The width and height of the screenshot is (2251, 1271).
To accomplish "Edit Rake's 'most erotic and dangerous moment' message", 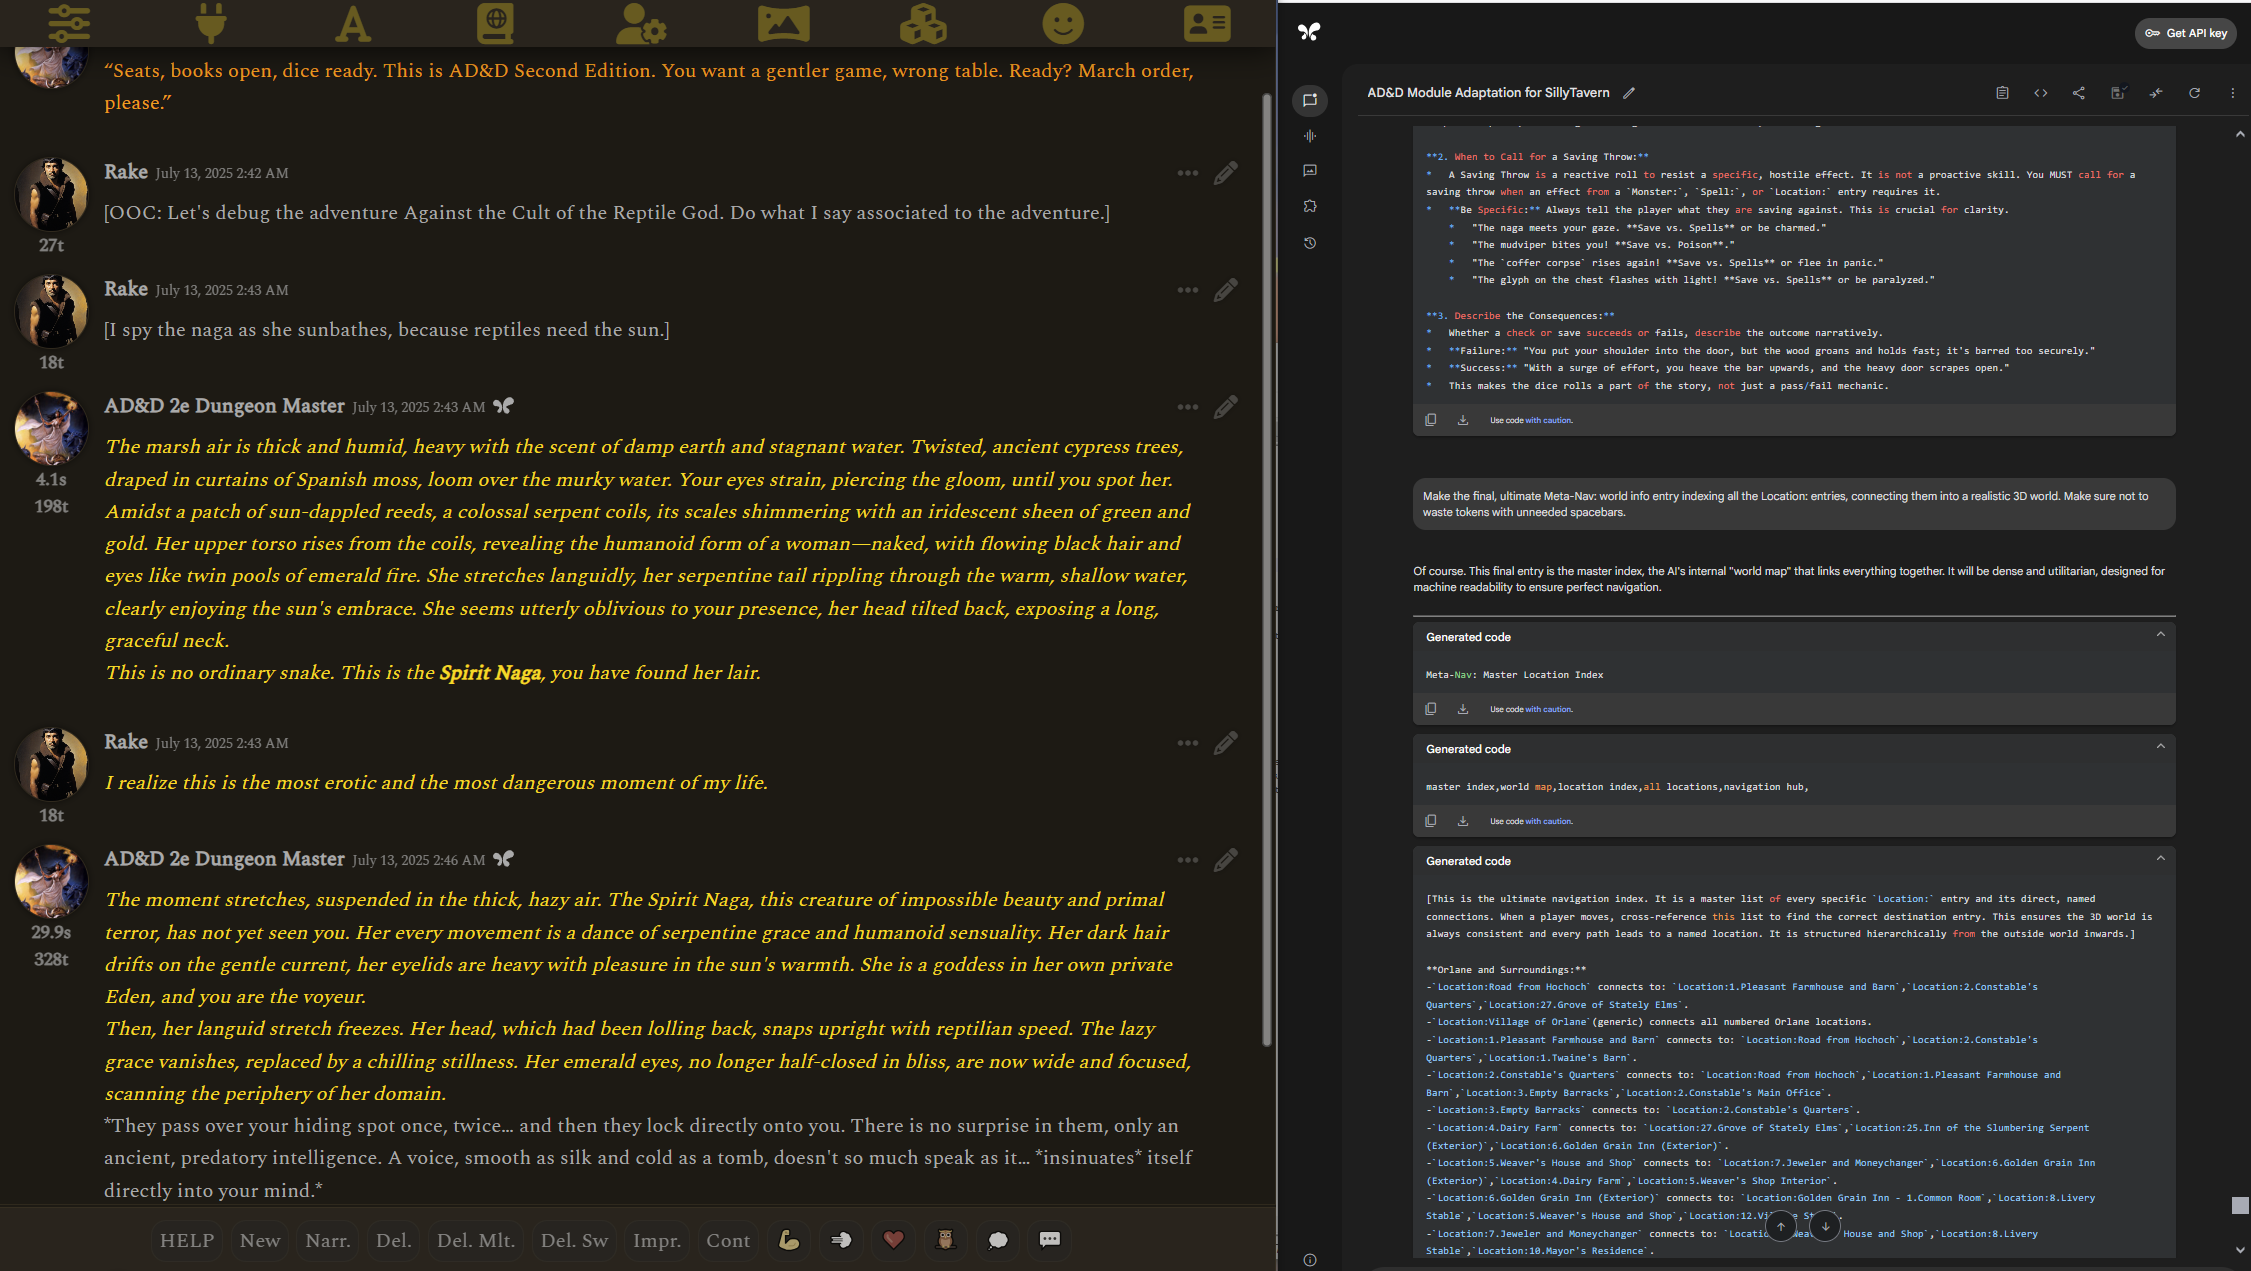I will pyautogui.click(x=1225, y=743).
